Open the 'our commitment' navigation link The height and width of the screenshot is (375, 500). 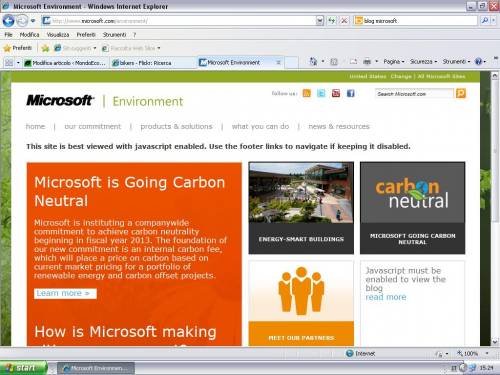click(93, 126)
